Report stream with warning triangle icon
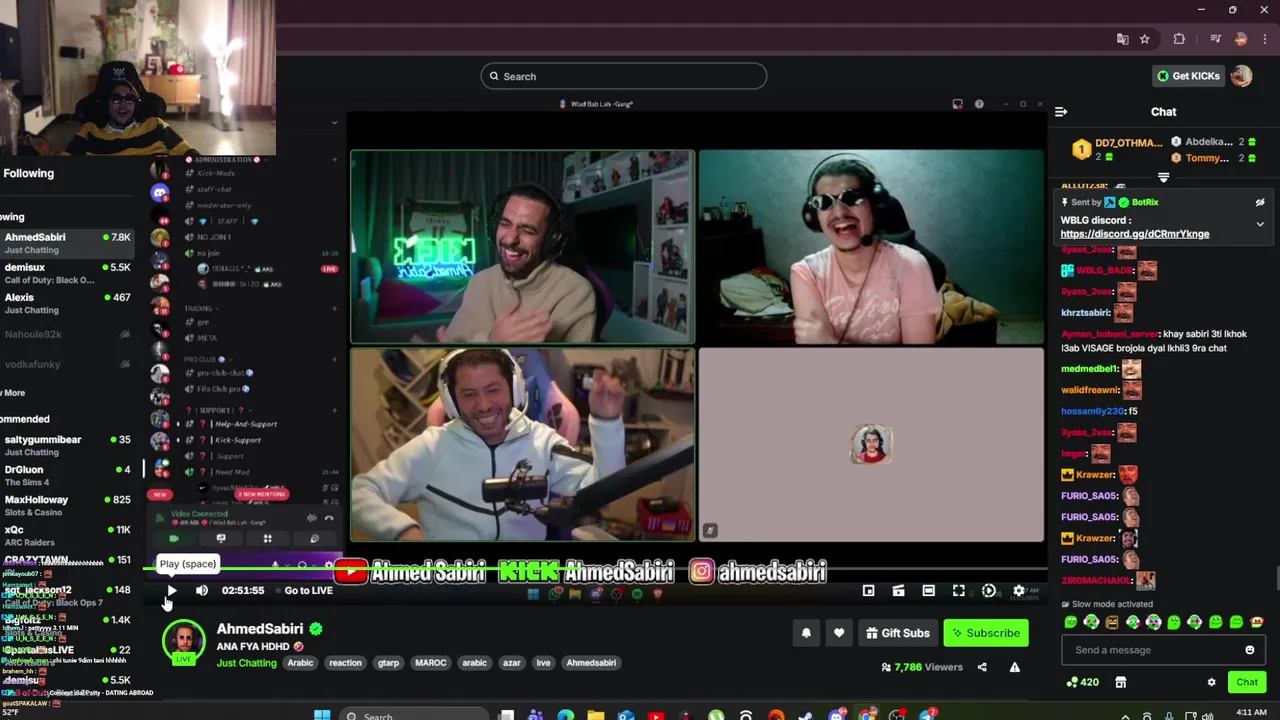Image resolution: width=1280 pixels, height=720 pixels. tap(1015, 667)
